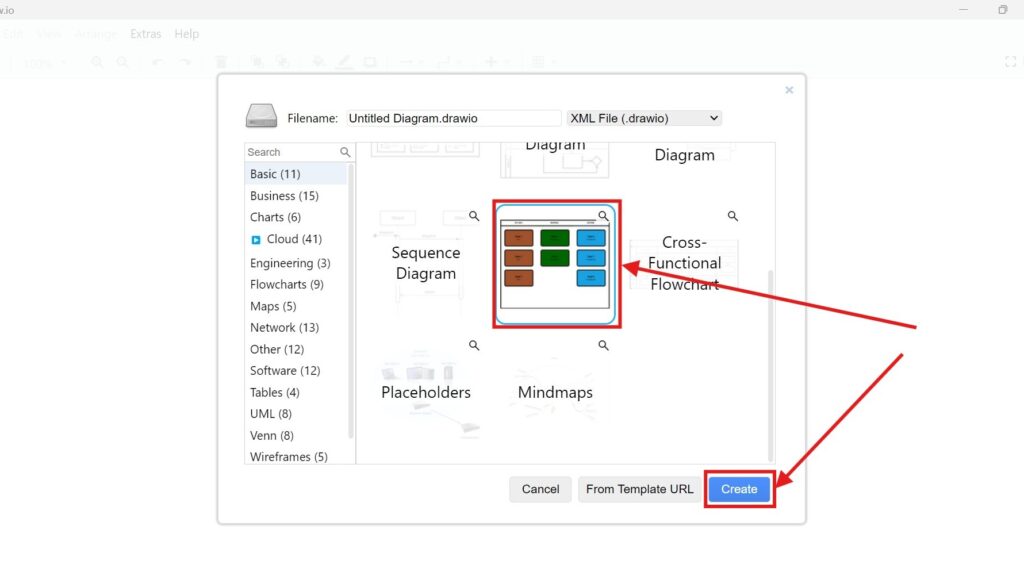The height and width of the screenshot is (576, 1024).
Task: Open the Insert shape plus icon
Action: click(490, 61)
